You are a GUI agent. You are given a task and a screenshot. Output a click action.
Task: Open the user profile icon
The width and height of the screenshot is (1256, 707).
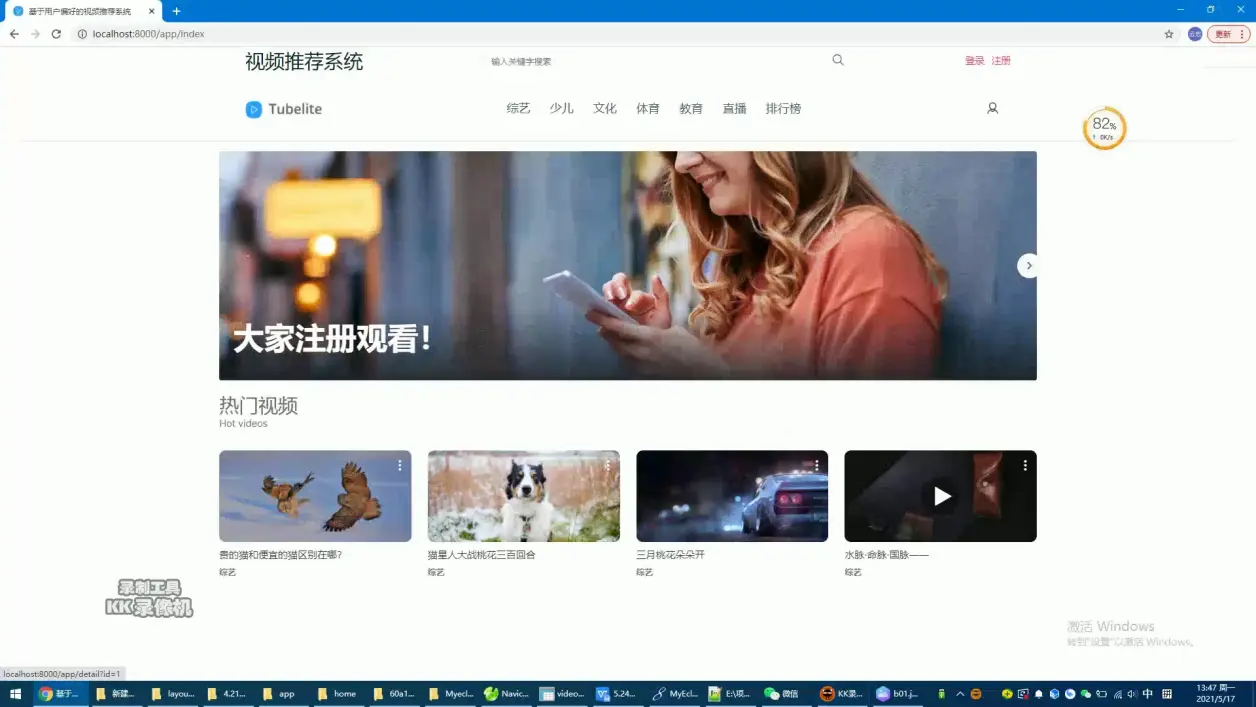tap(992, 108)
